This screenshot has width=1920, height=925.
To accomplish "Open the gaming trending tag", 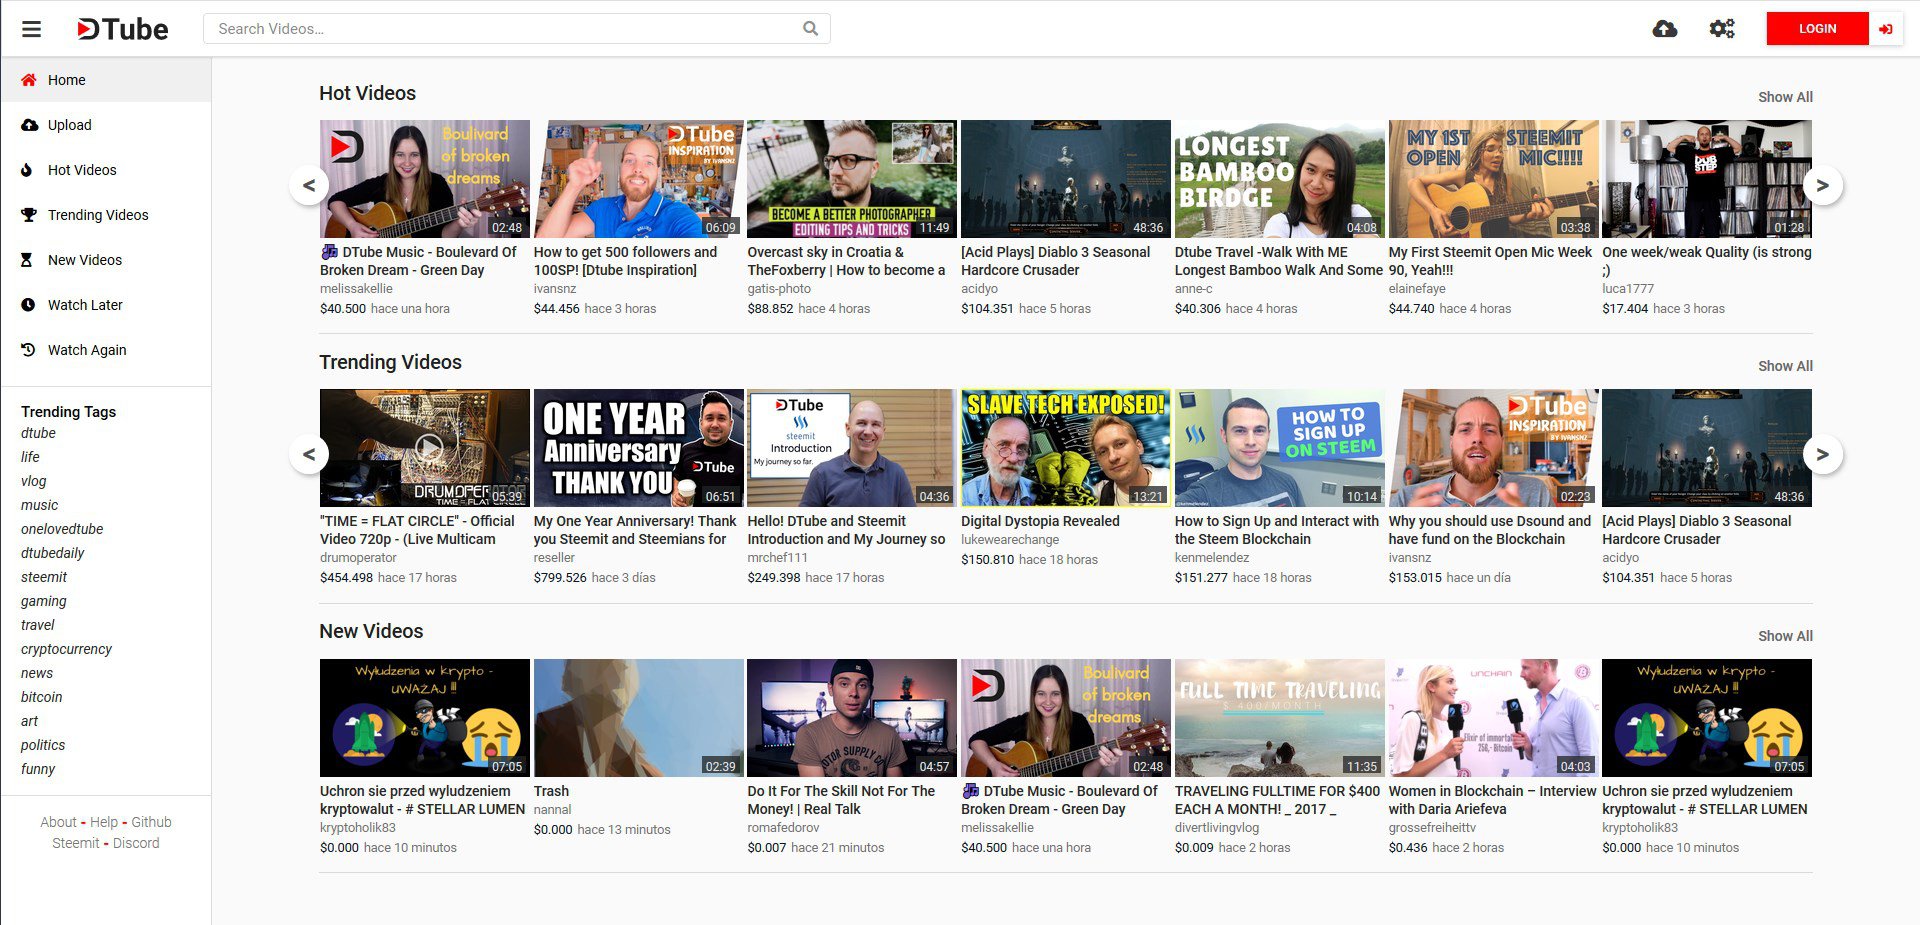I will 44,601.
